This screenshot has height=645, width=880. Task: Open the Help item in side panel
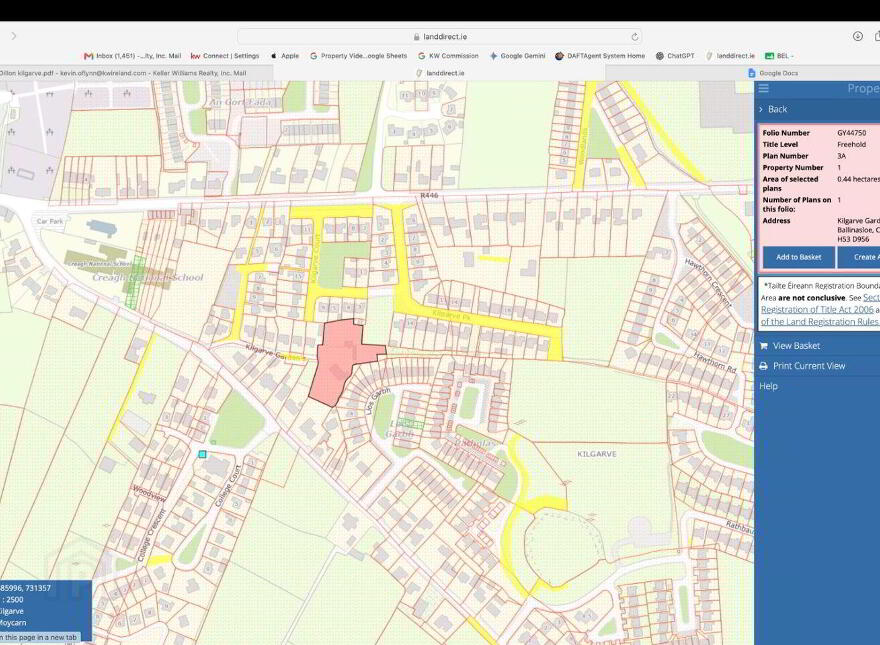pos(768,386)
